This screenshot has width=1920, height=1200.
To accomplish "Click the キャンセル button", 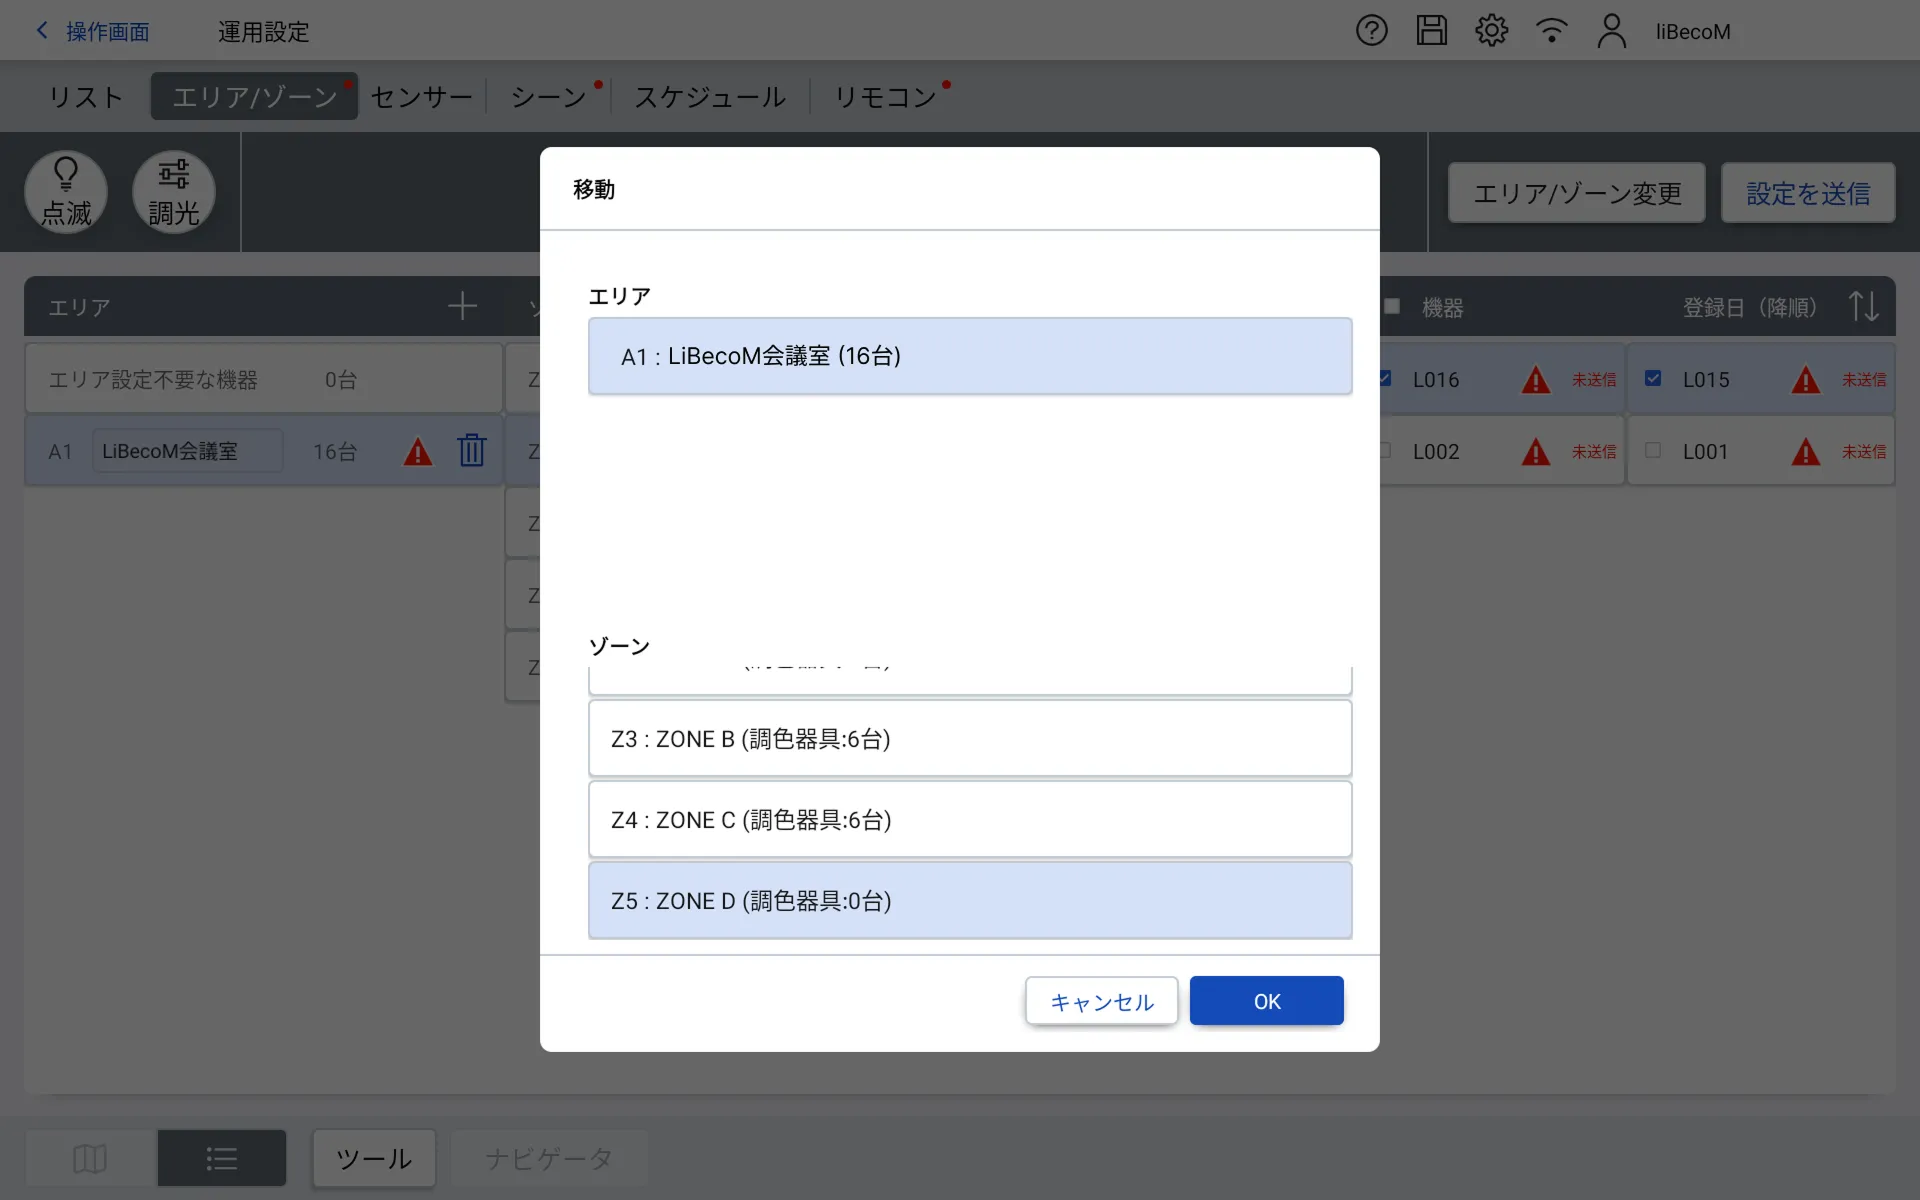I will tap(1101, 1002).
